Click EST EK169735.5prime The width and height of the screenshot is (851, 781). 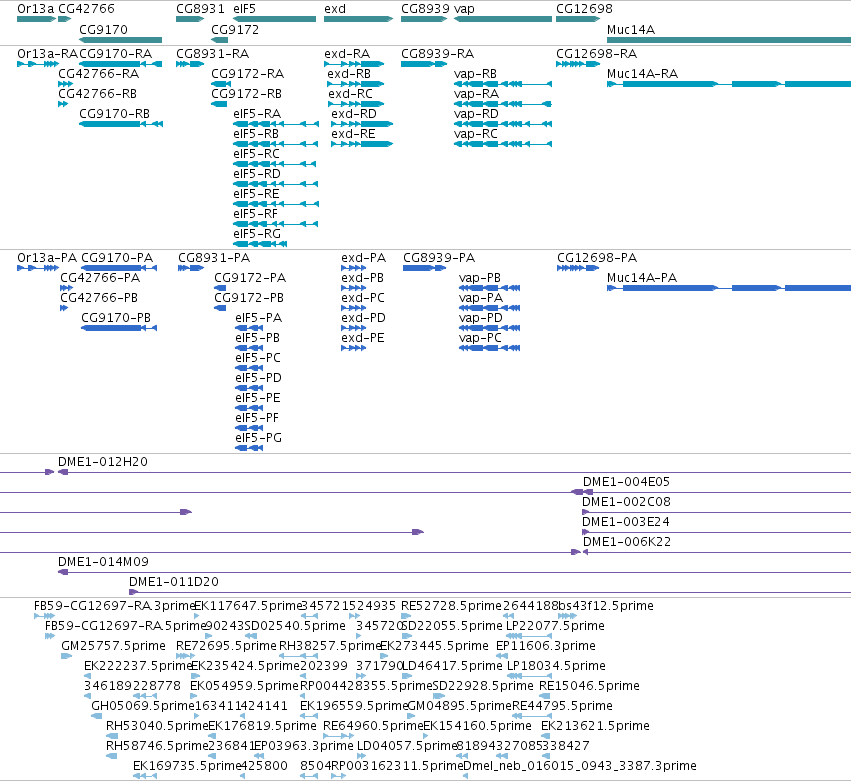click(x=145, y=776)
